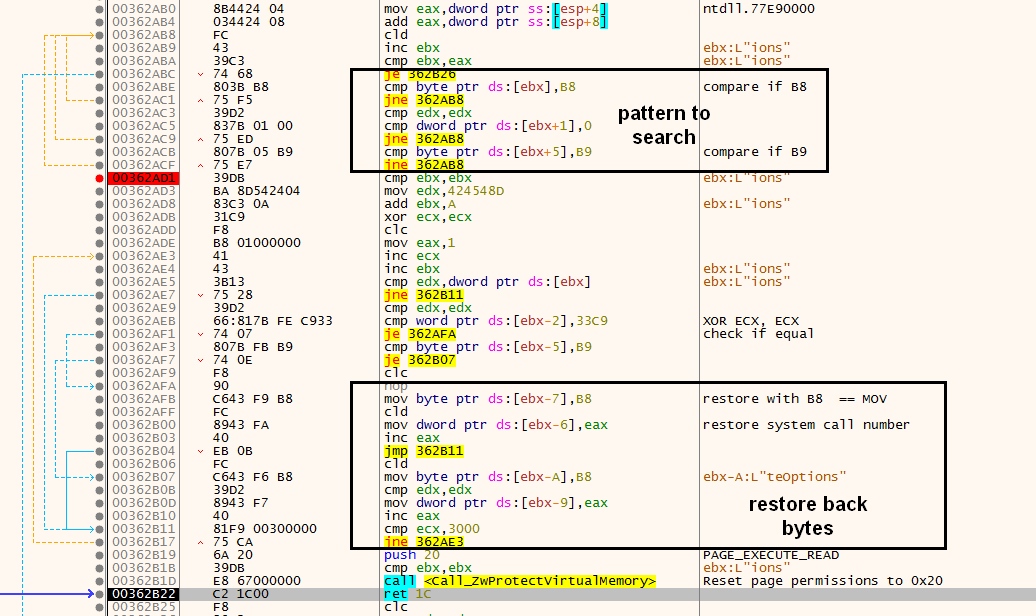Select the 'jne 362B11' jump instruction

pos(424,295)
